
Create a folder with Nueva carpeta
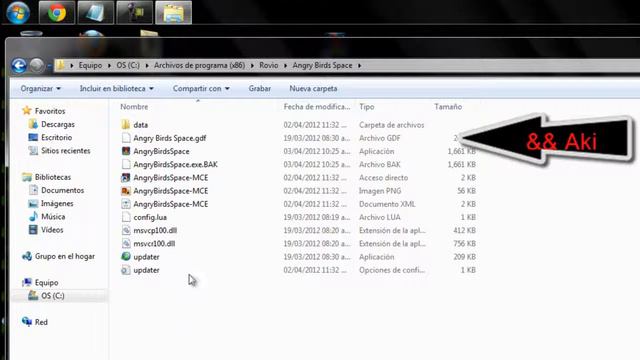(x=313, y=89)
